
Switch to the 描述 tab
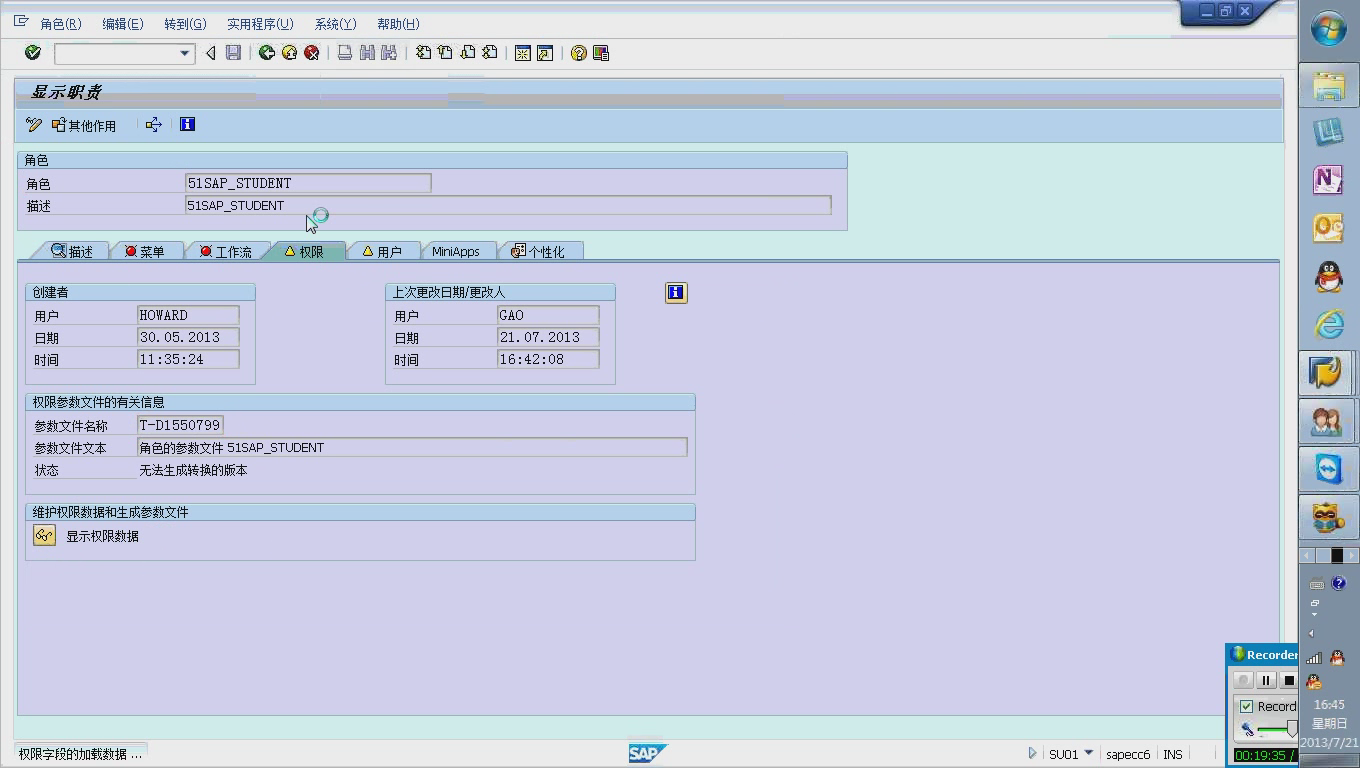(x=72, y=252)
